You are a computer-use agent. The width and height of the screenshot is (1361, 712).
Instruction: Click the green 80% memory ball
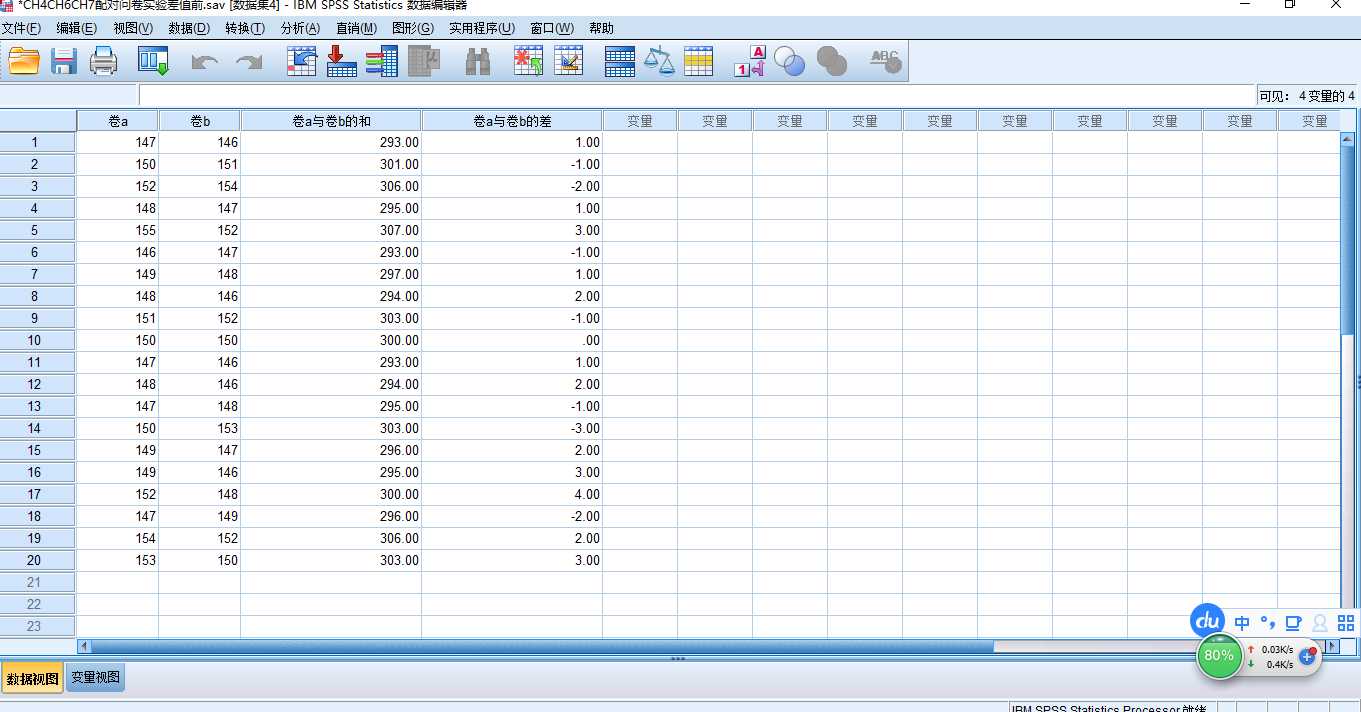[x=1219, y=656]
